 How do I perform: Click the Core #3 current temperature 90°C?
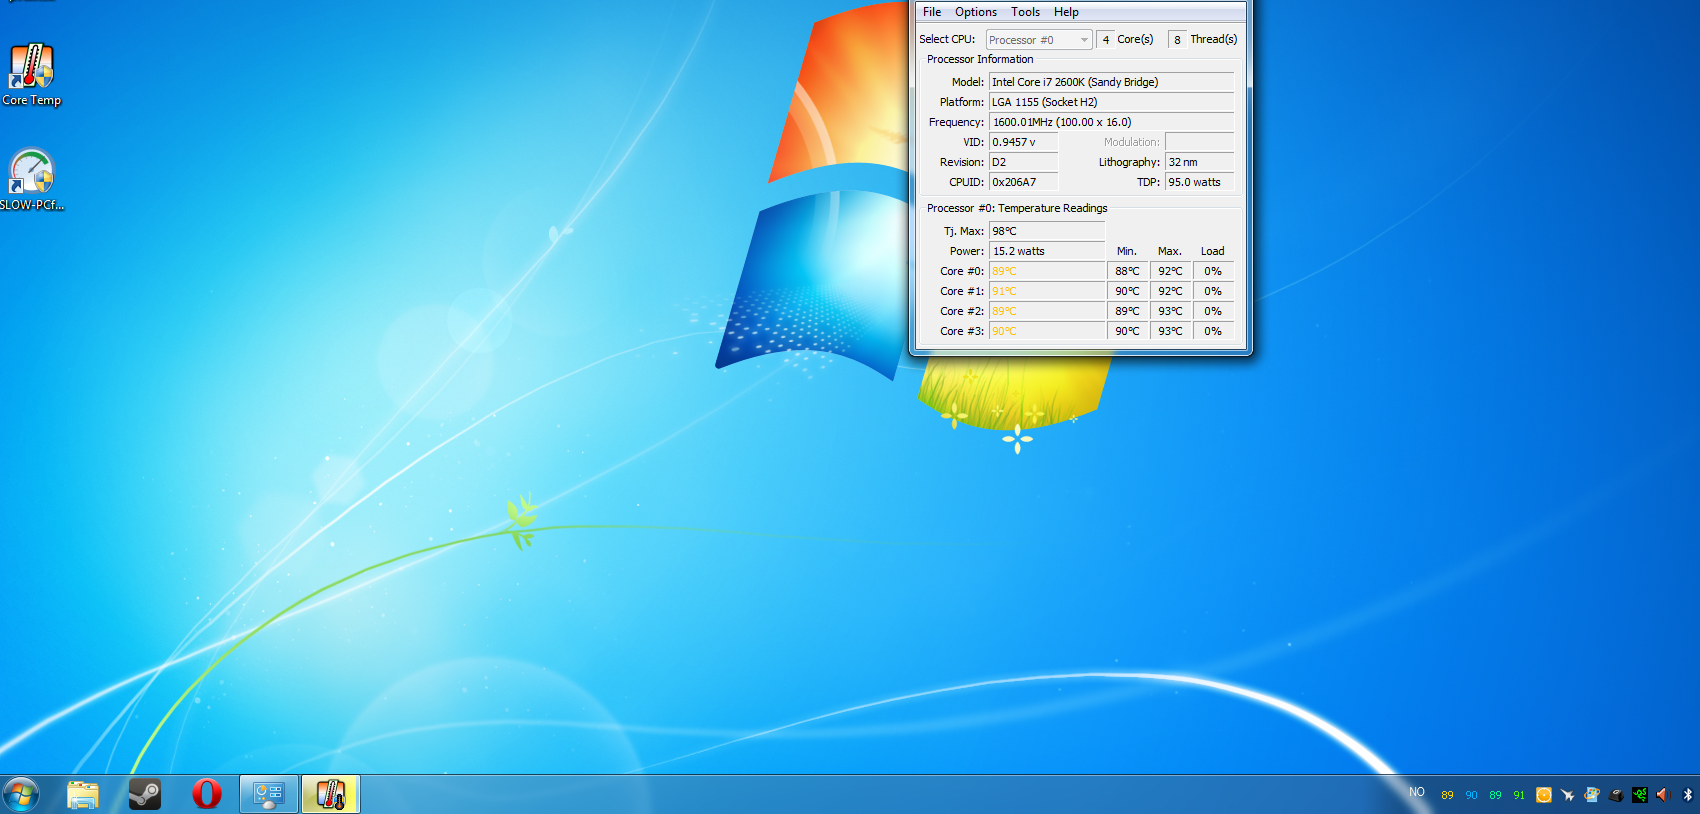1047,331
